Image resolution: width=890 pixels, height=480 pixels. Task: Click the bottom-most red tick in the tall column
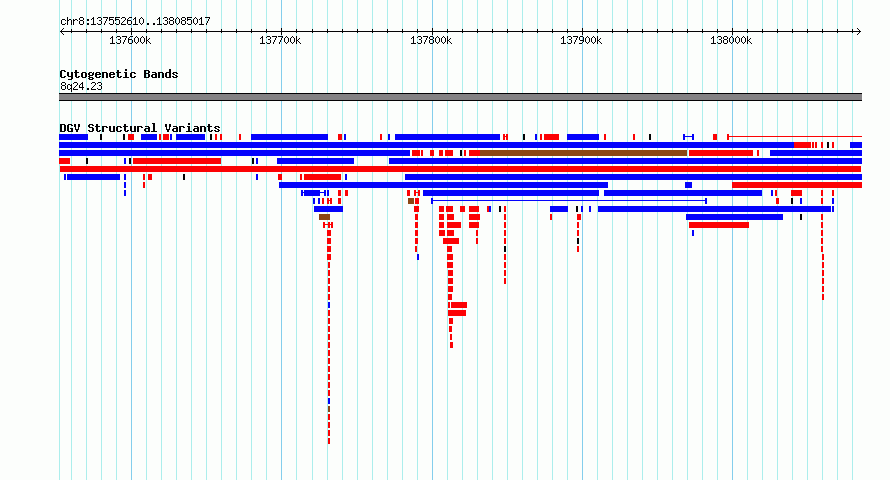[329, 440]
